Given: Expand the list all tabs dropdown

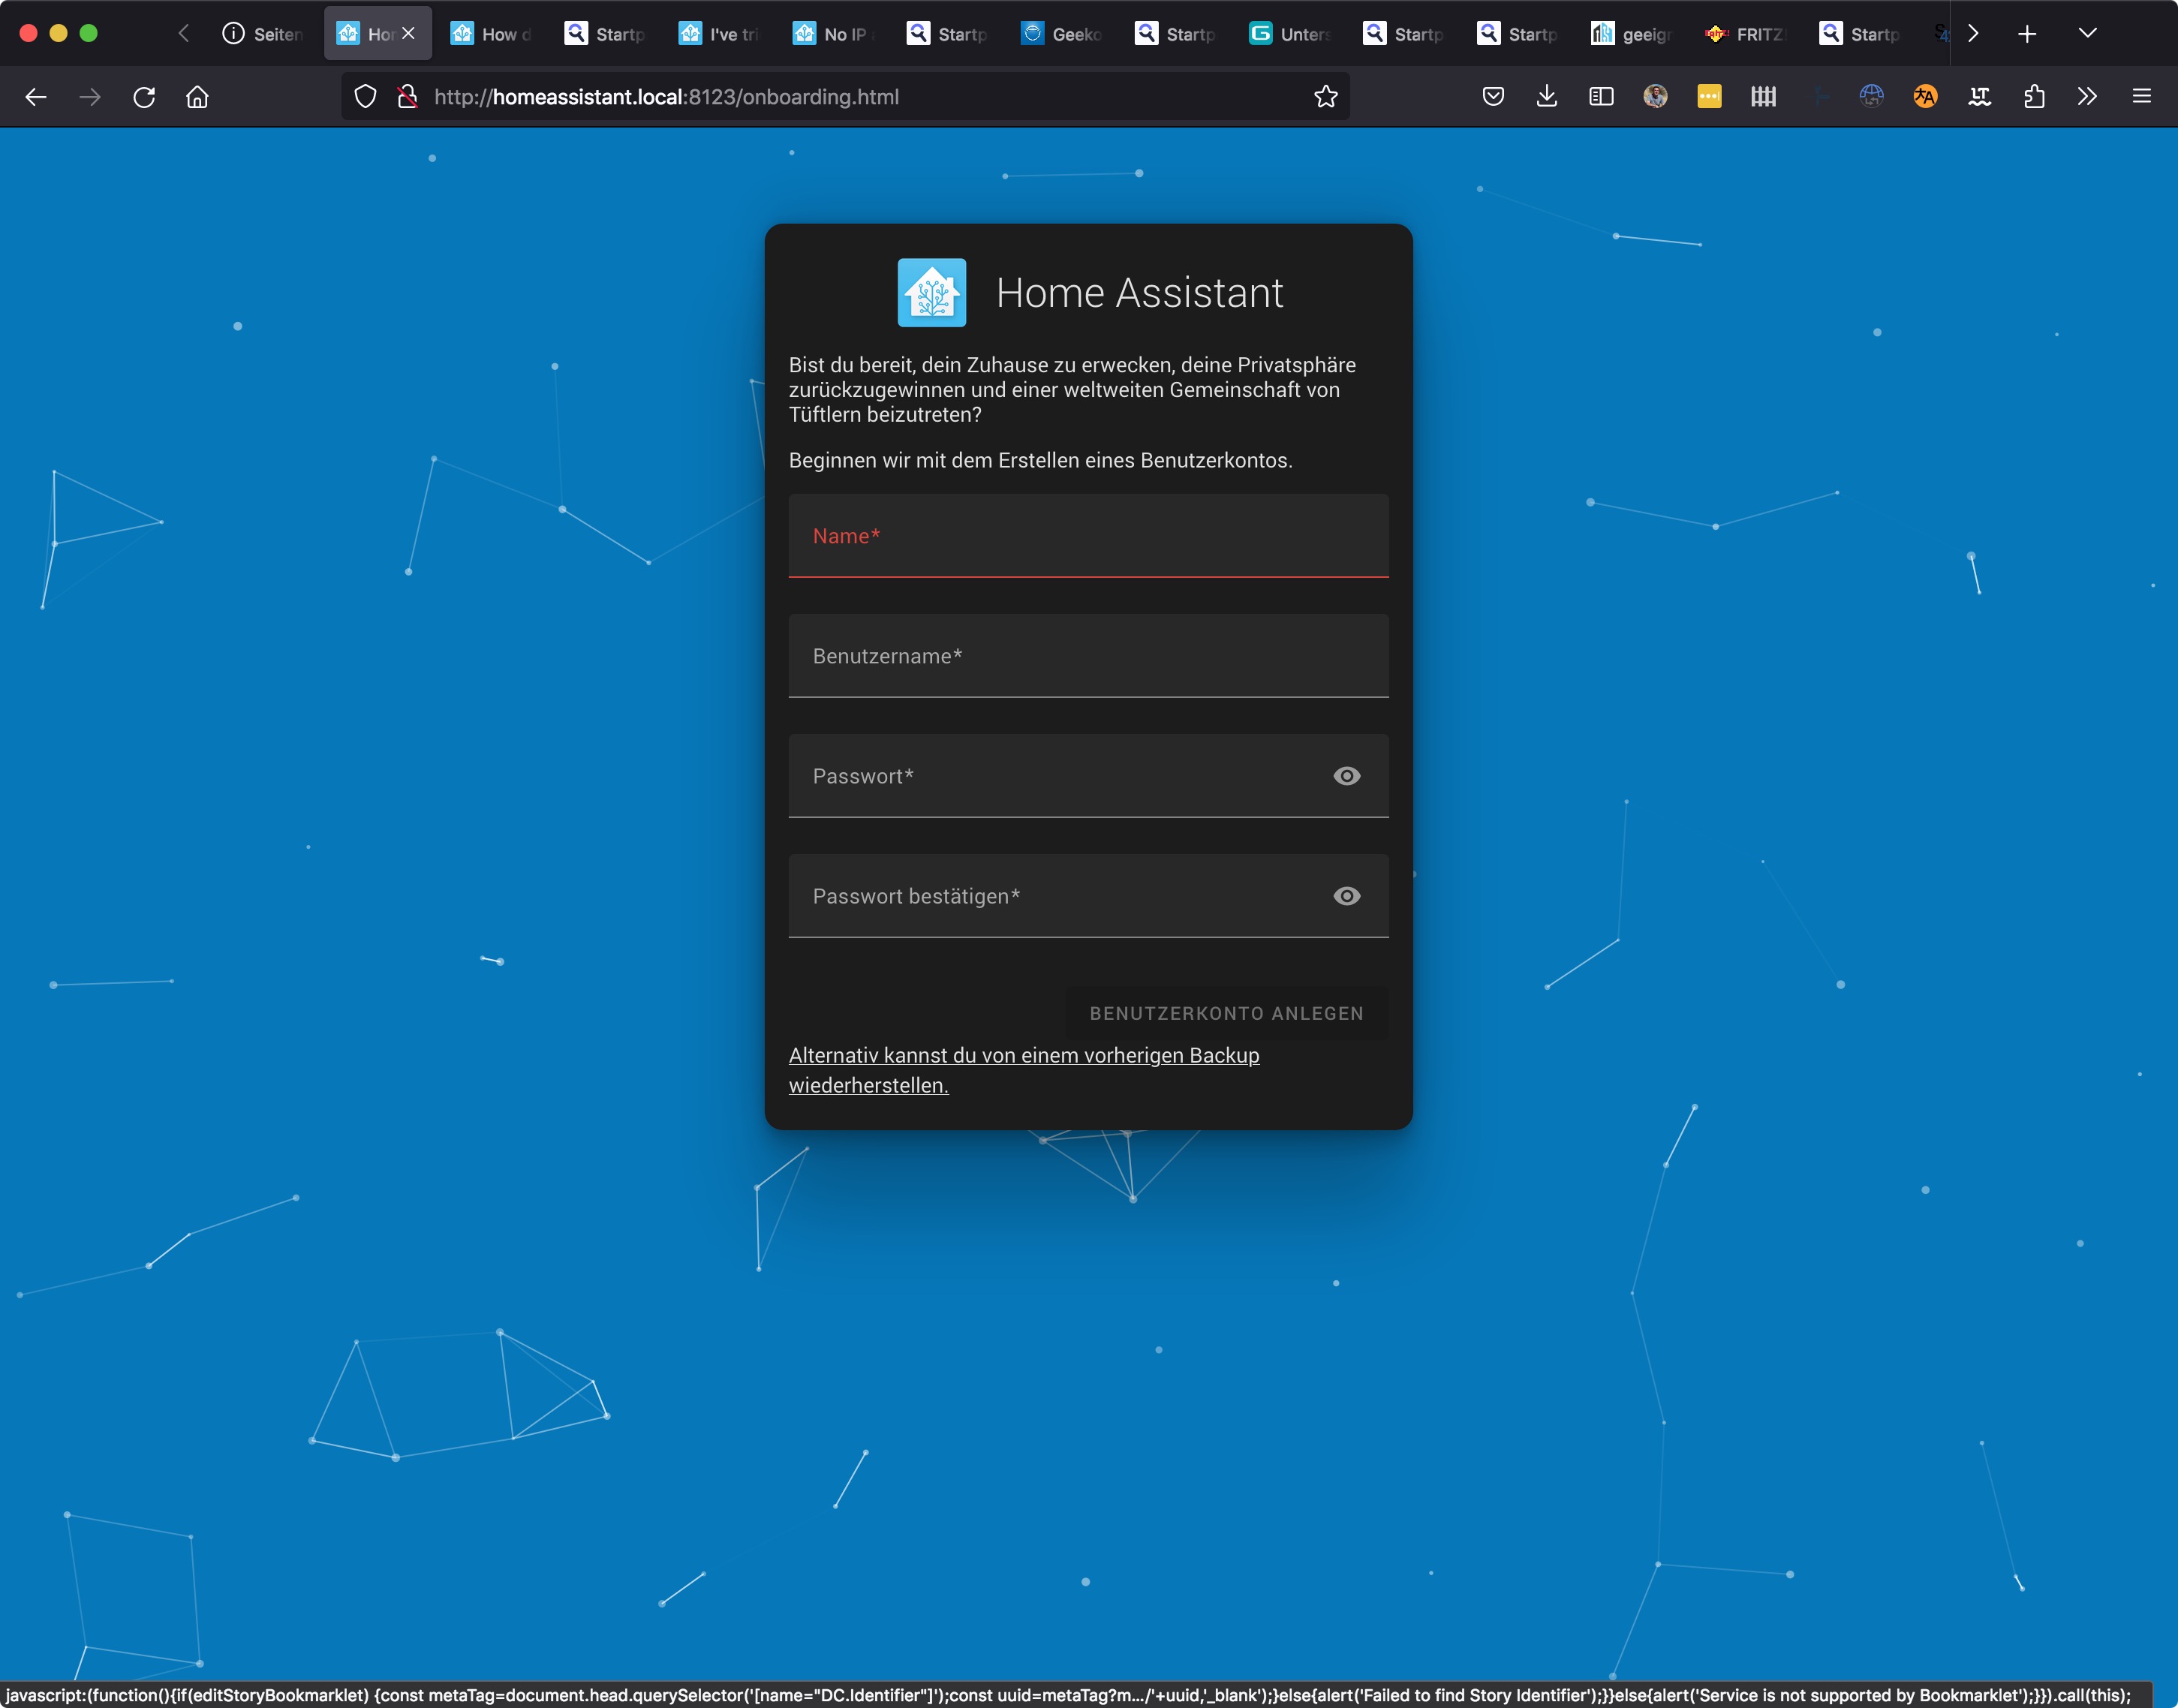Looking at the screenshot, I should [x=2087, y=33].
